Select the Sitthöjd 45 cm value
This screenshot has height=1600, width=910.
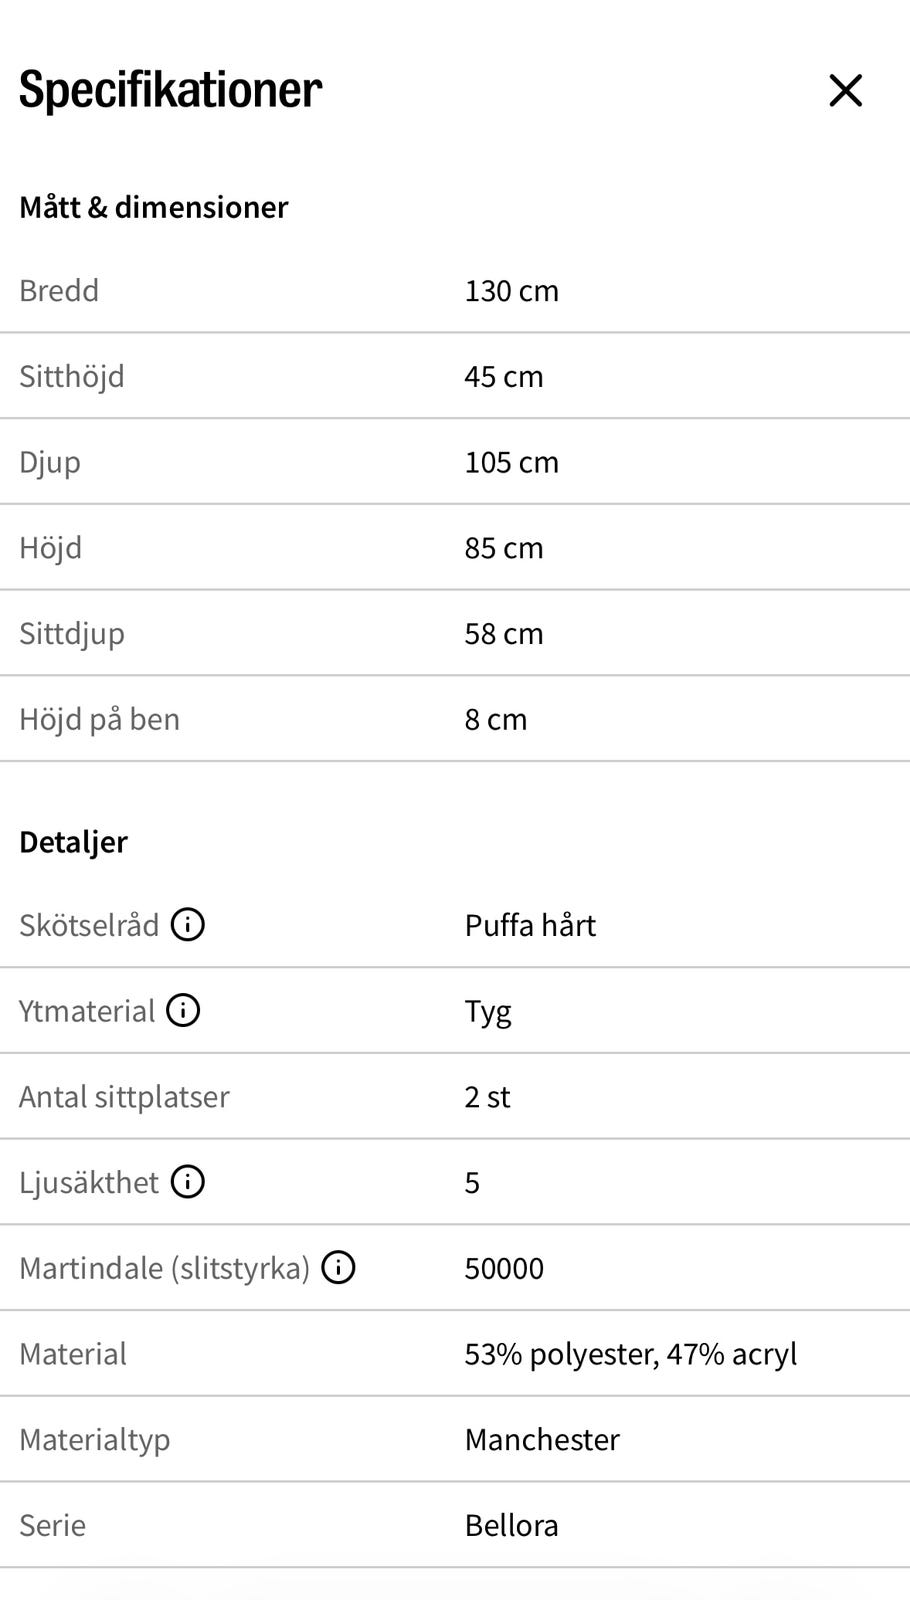[x=504, y=377]
